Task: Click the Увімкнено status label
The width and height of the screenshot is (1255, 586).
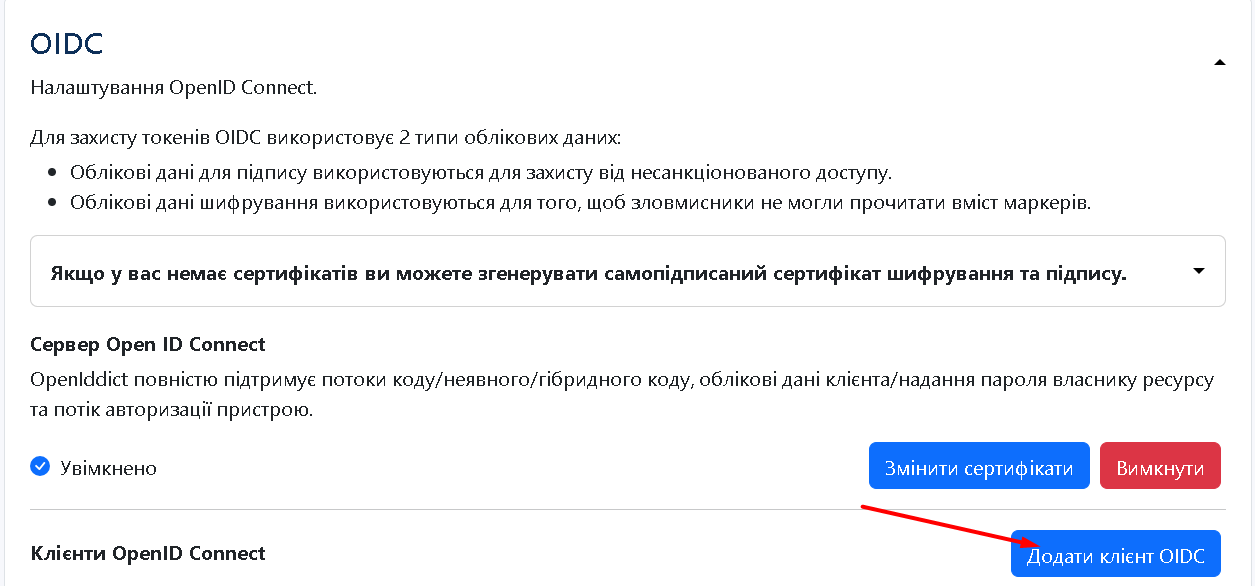Action: [108, 468]
